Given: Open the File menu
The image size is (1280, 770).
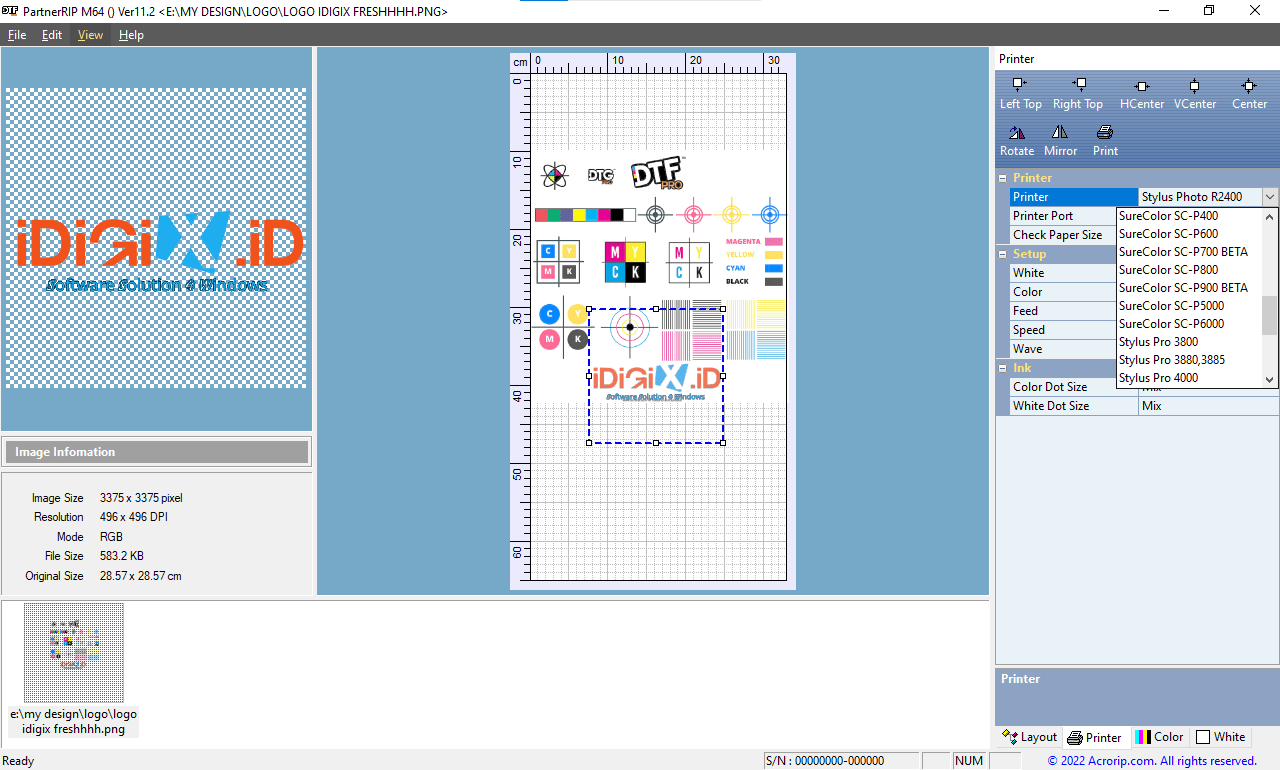Looking at the screenshot, I should [x=17, y=35].
